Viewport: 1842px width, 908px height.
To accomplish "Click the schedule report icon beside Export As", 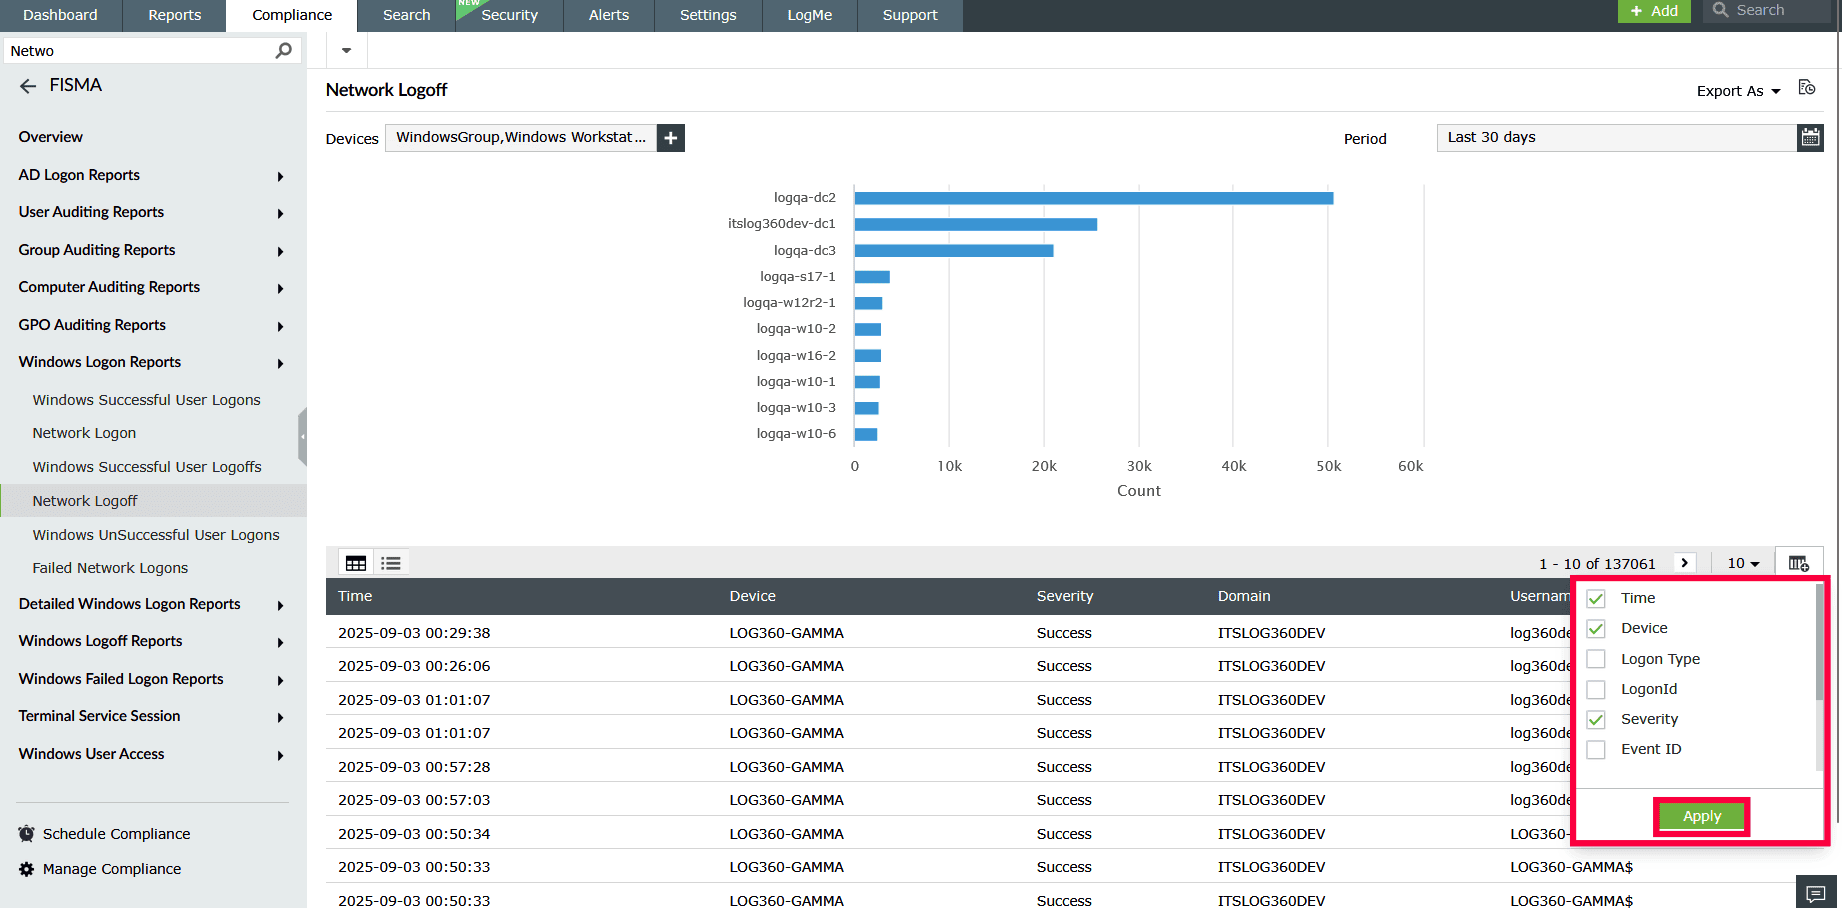I will pos(1806,88).
